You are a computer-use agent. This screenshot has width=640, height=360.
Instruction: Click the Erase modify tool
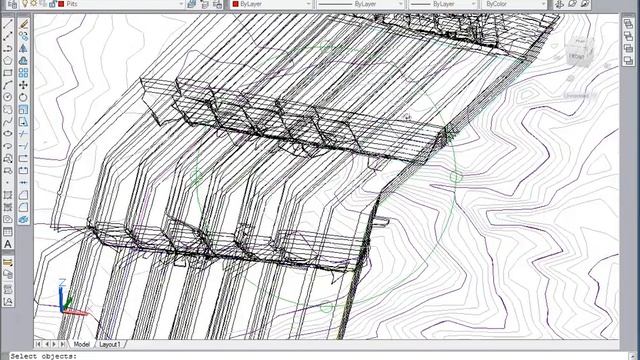click(23, 24)
